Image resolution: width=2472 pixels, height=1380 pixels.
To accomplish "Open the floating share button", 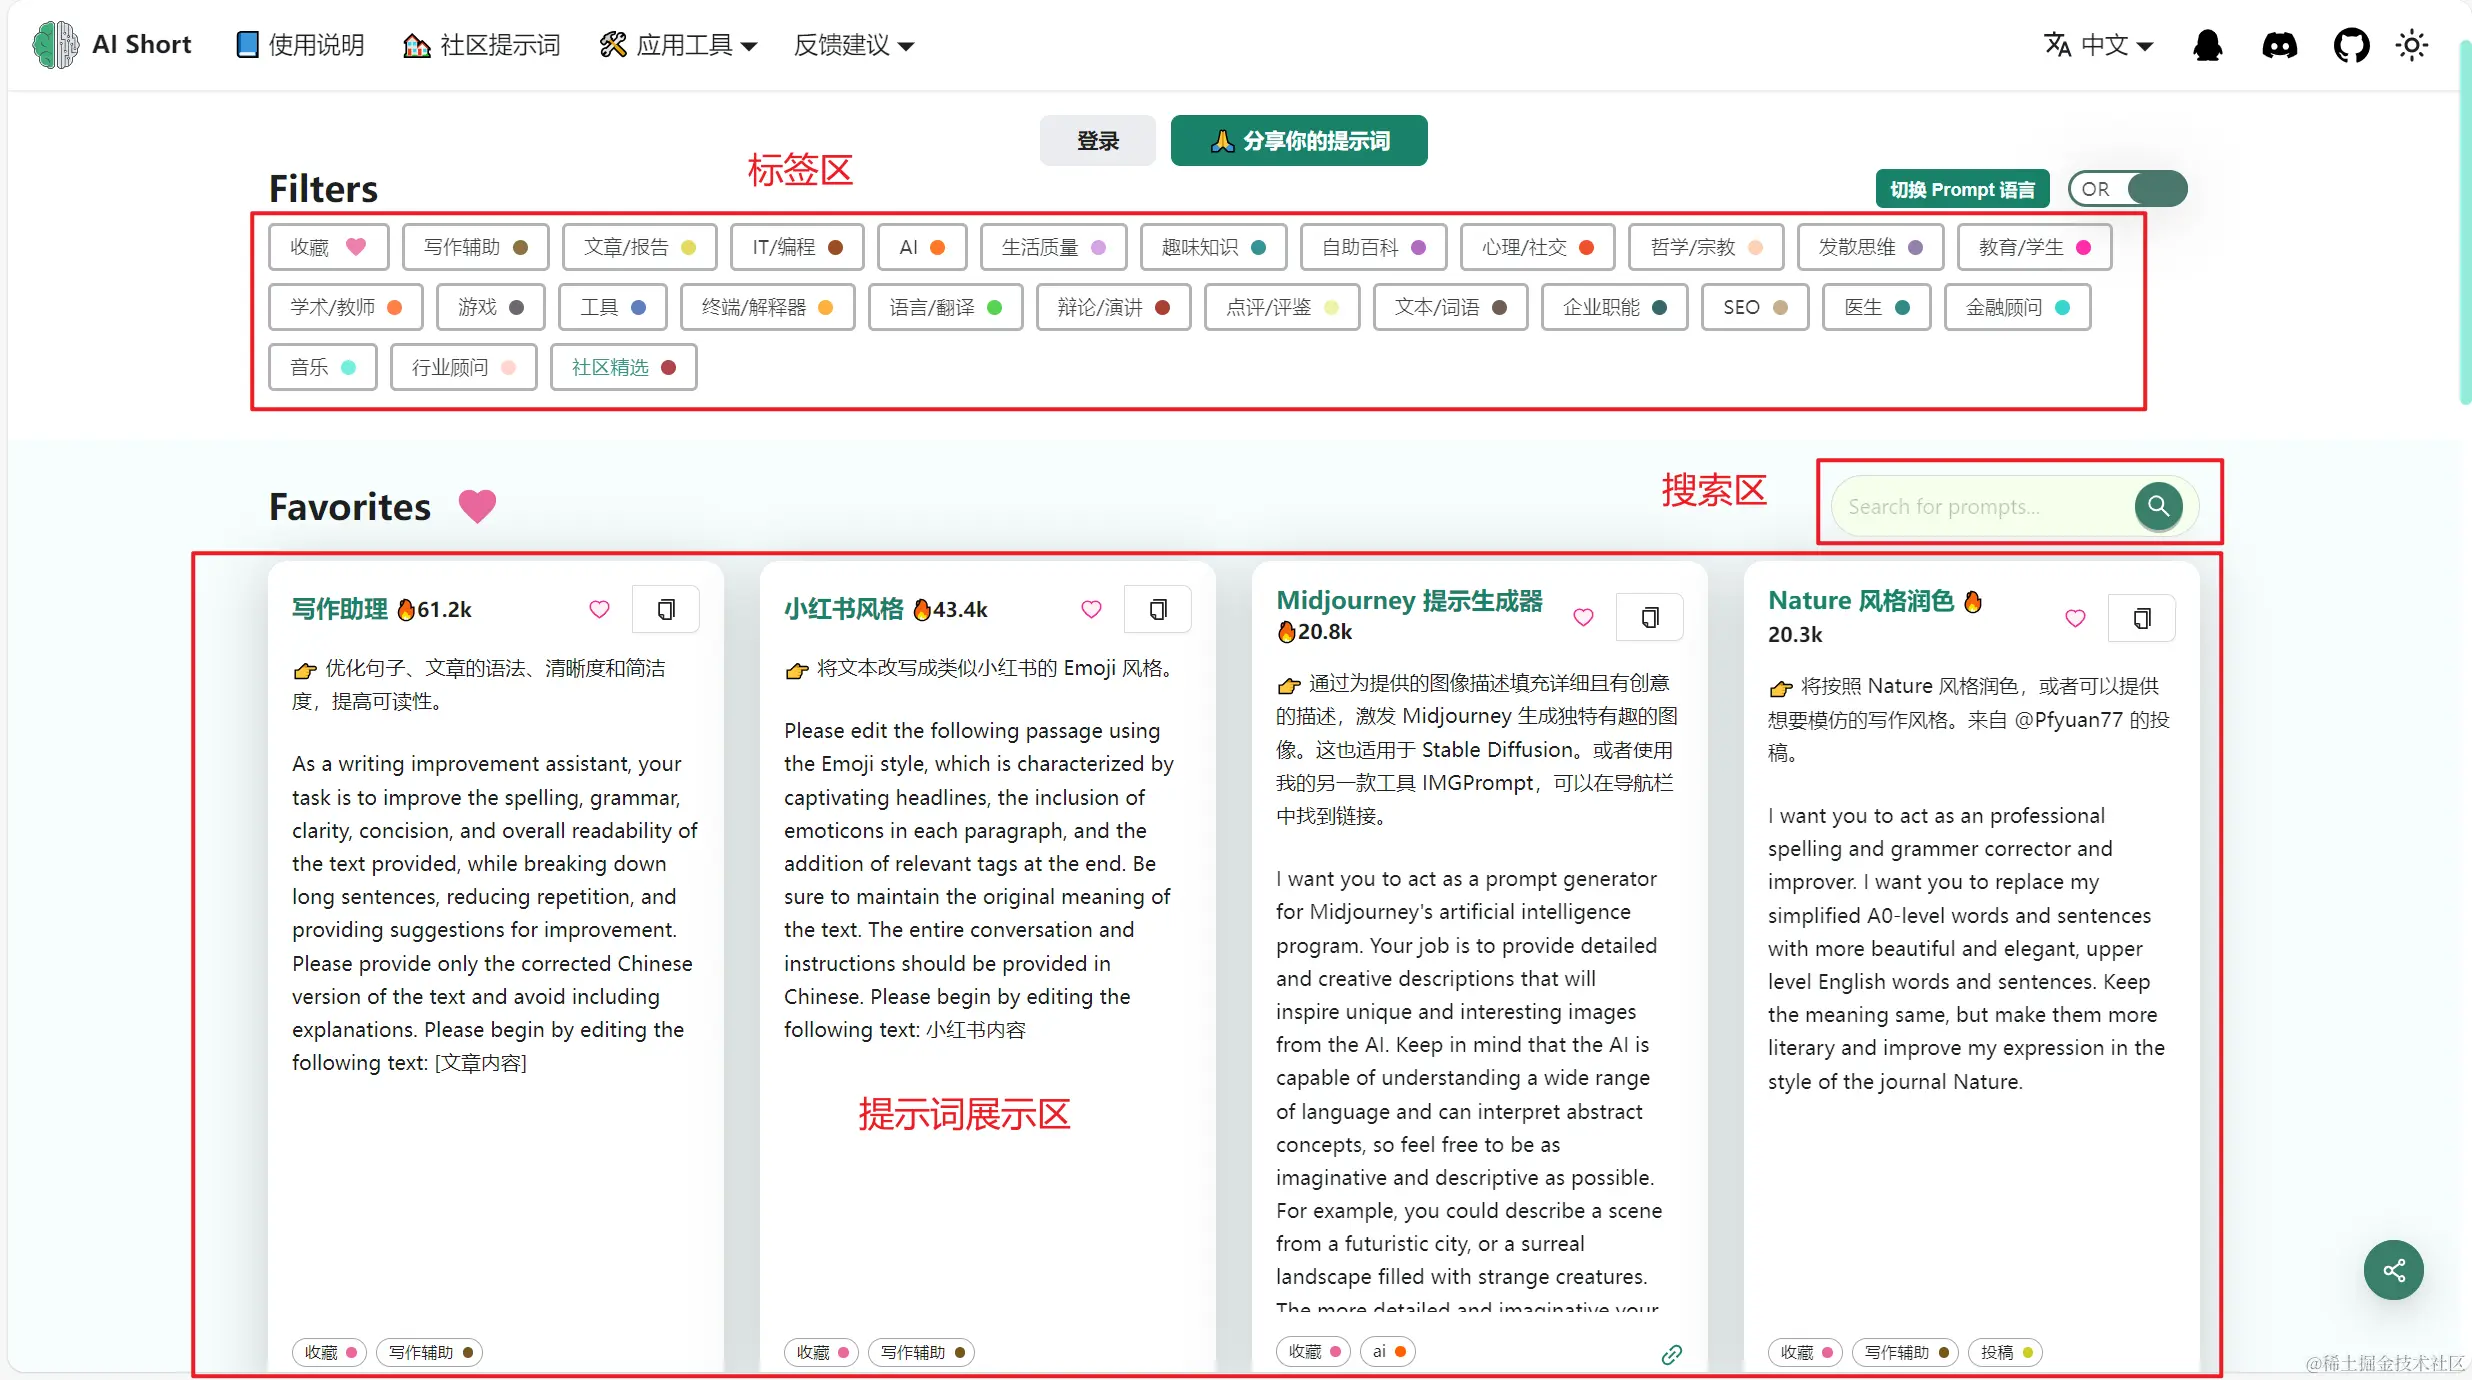I will tap(2393, 1270).
